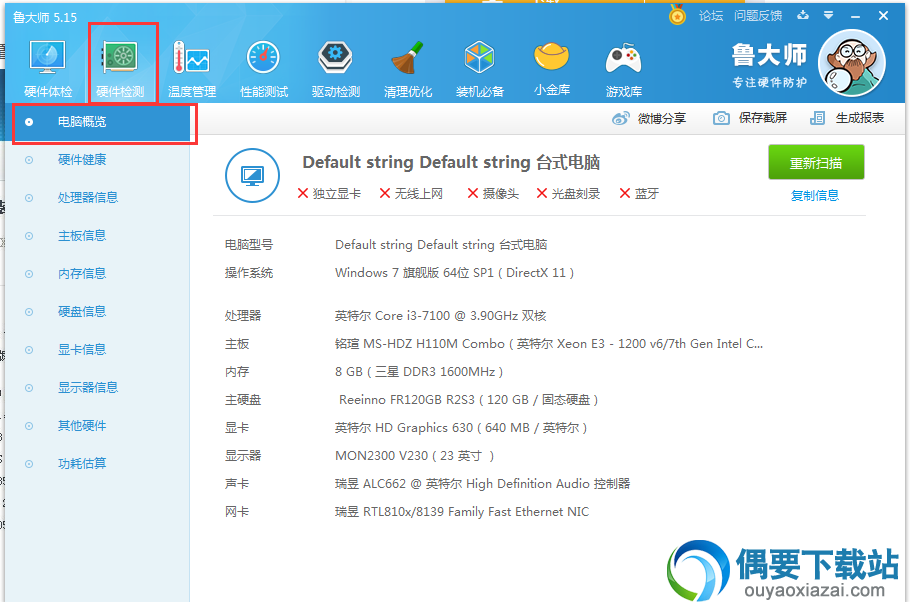Open 小金库 treasury

(551, 69)
